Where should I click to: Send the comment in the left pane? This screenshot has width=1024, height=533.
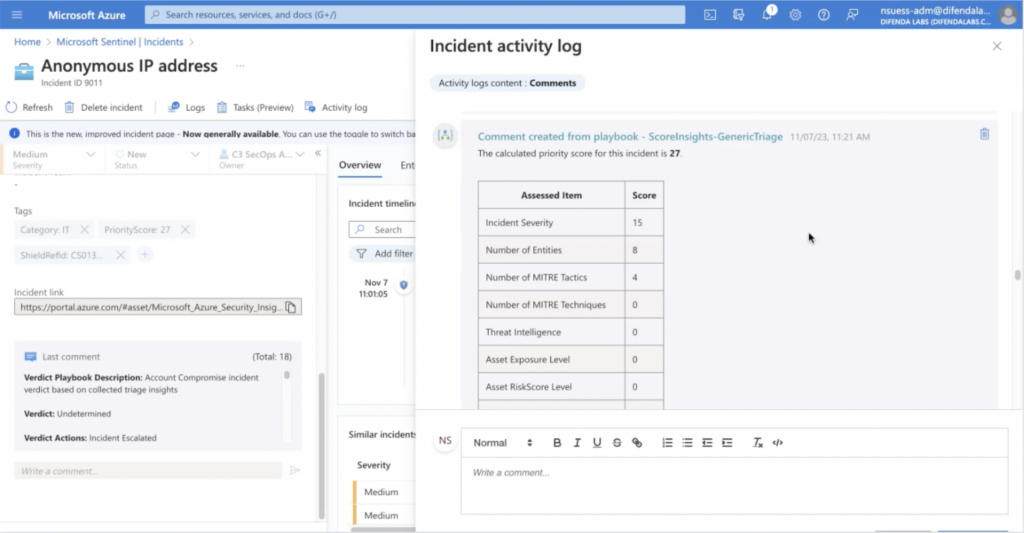pyautogui.click(x=295, y=470)
